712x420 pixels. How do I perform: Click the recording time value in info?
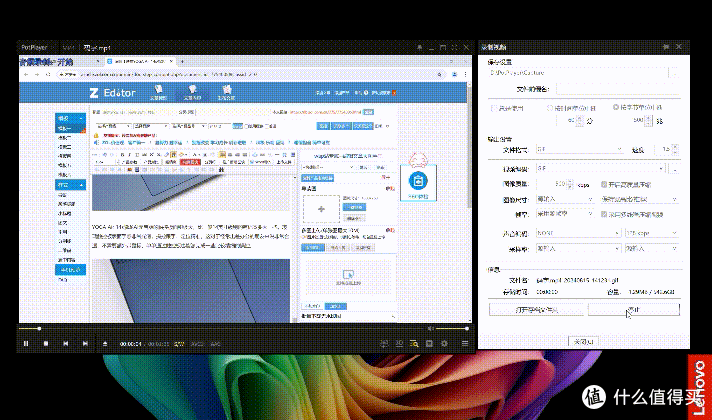[x=547, y=292]
